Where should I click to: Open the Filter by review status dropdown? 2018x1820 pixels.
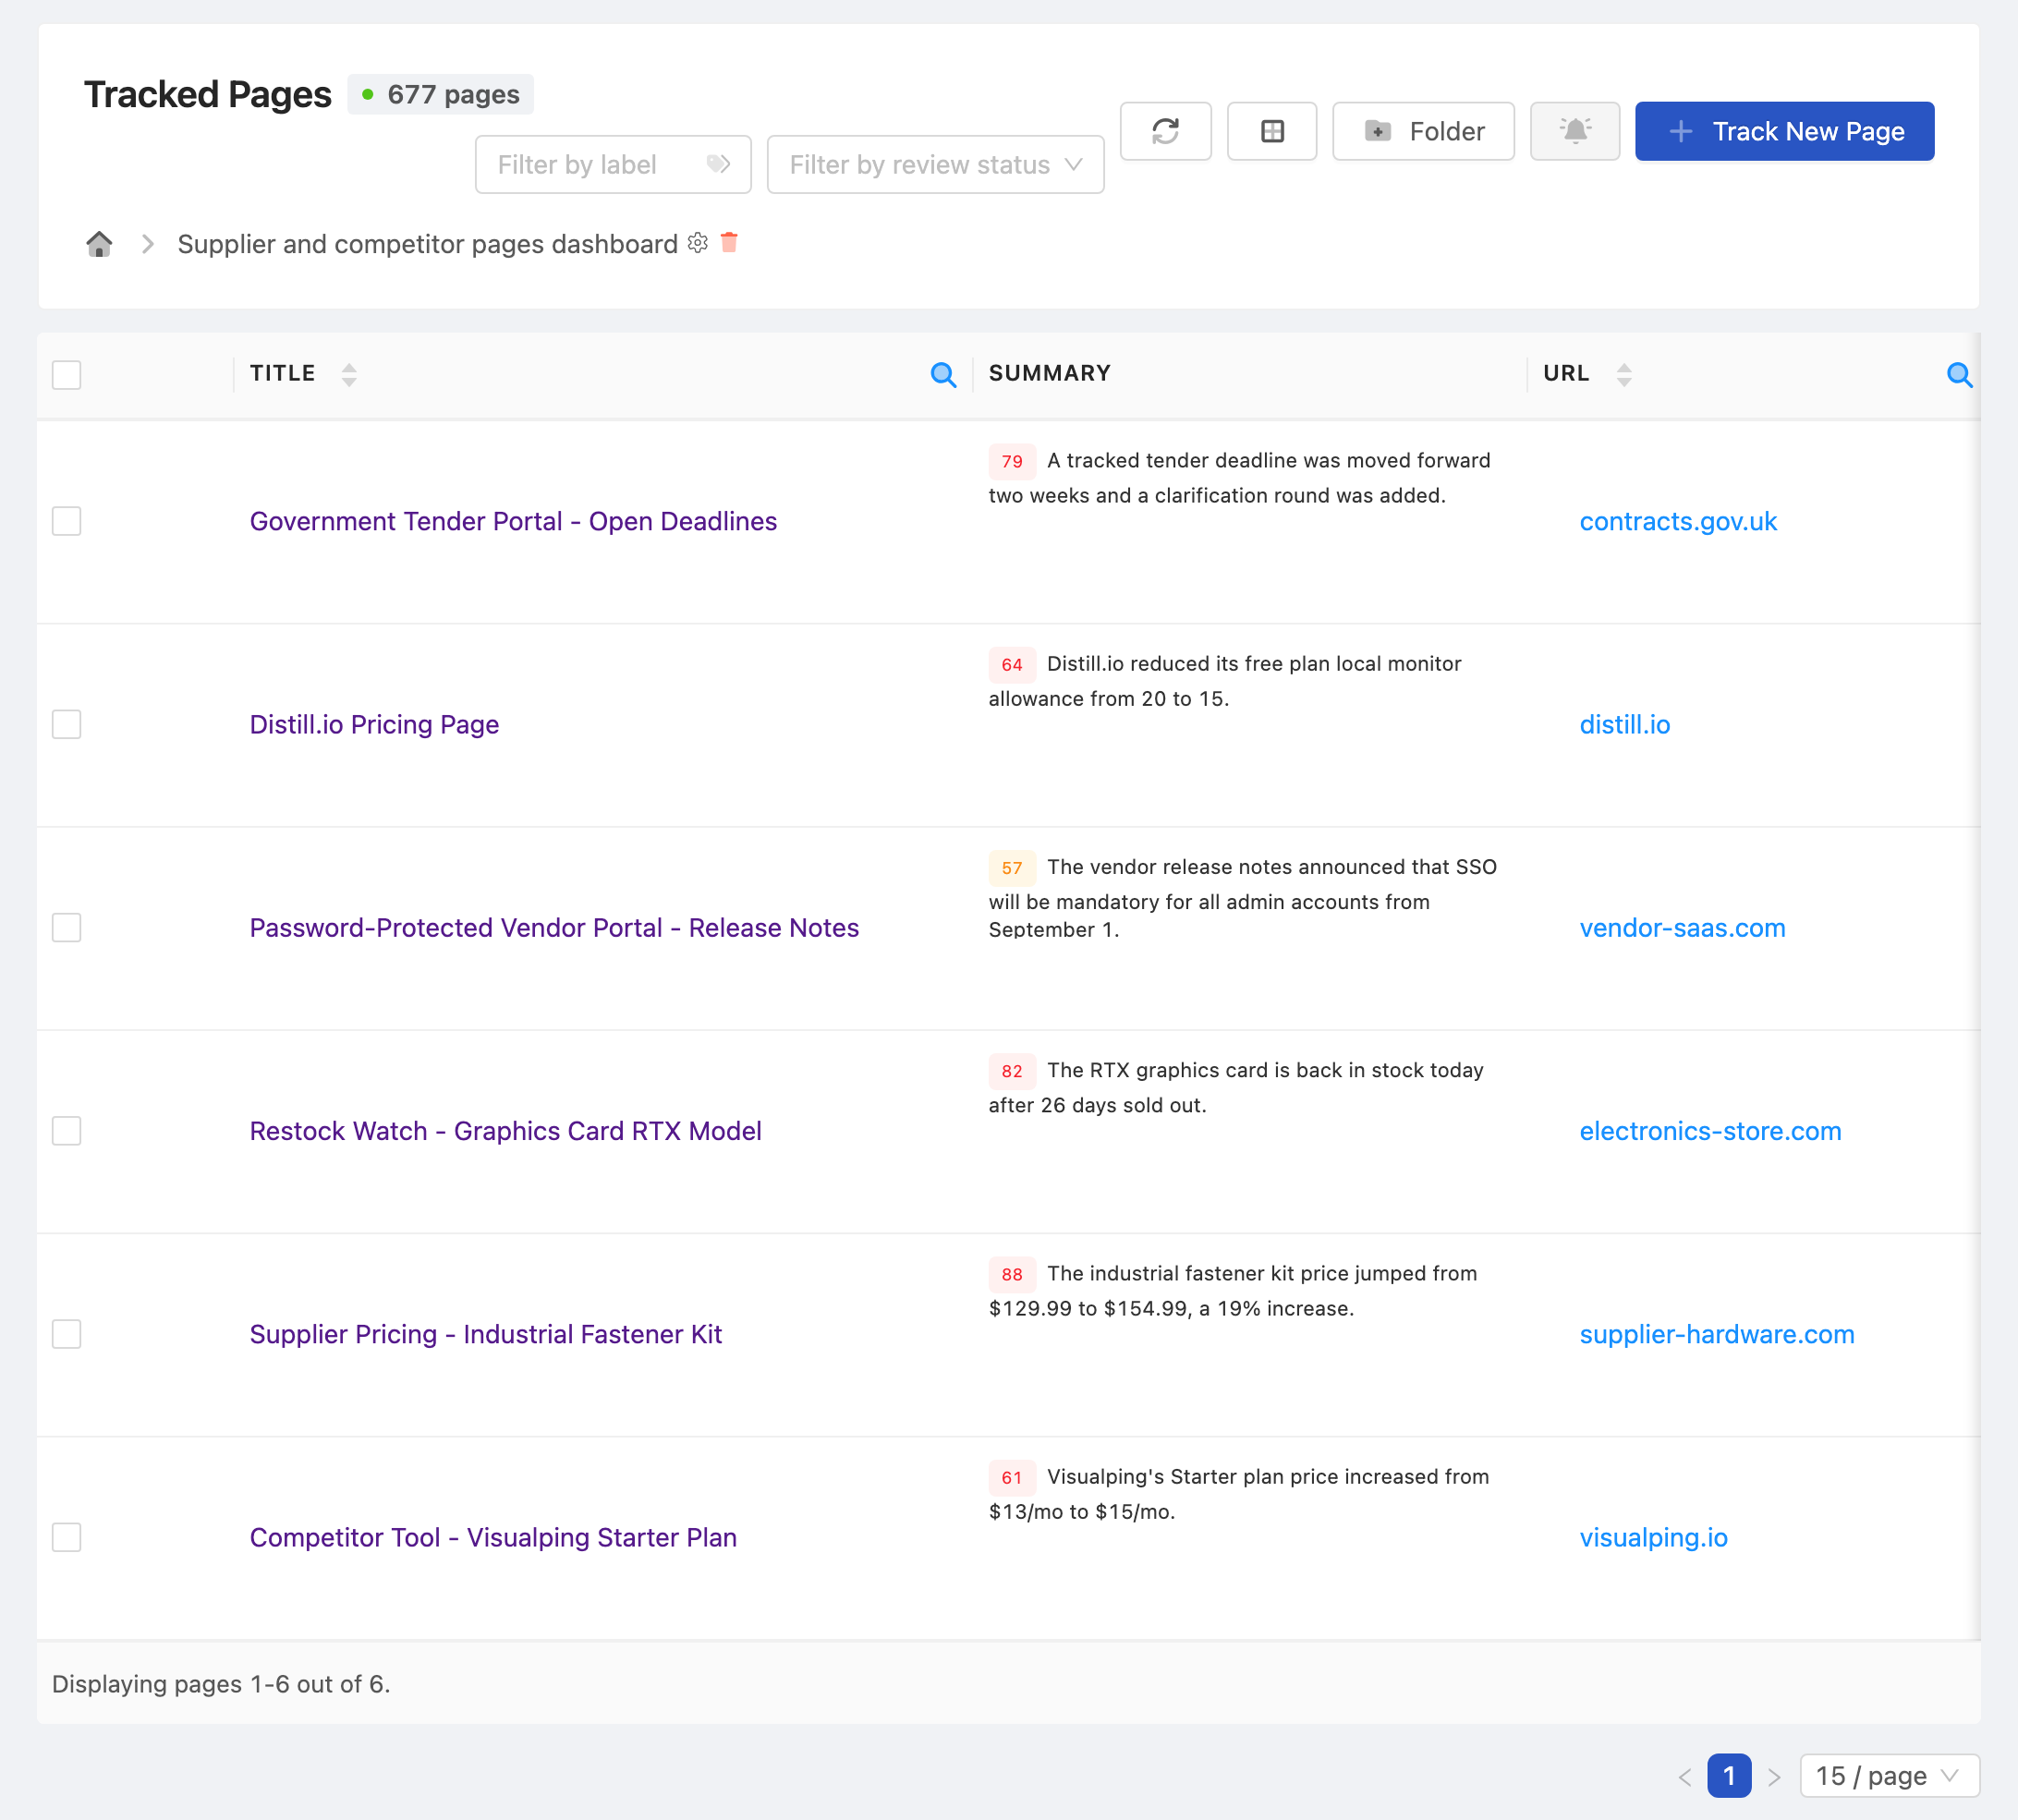[935, 164]
